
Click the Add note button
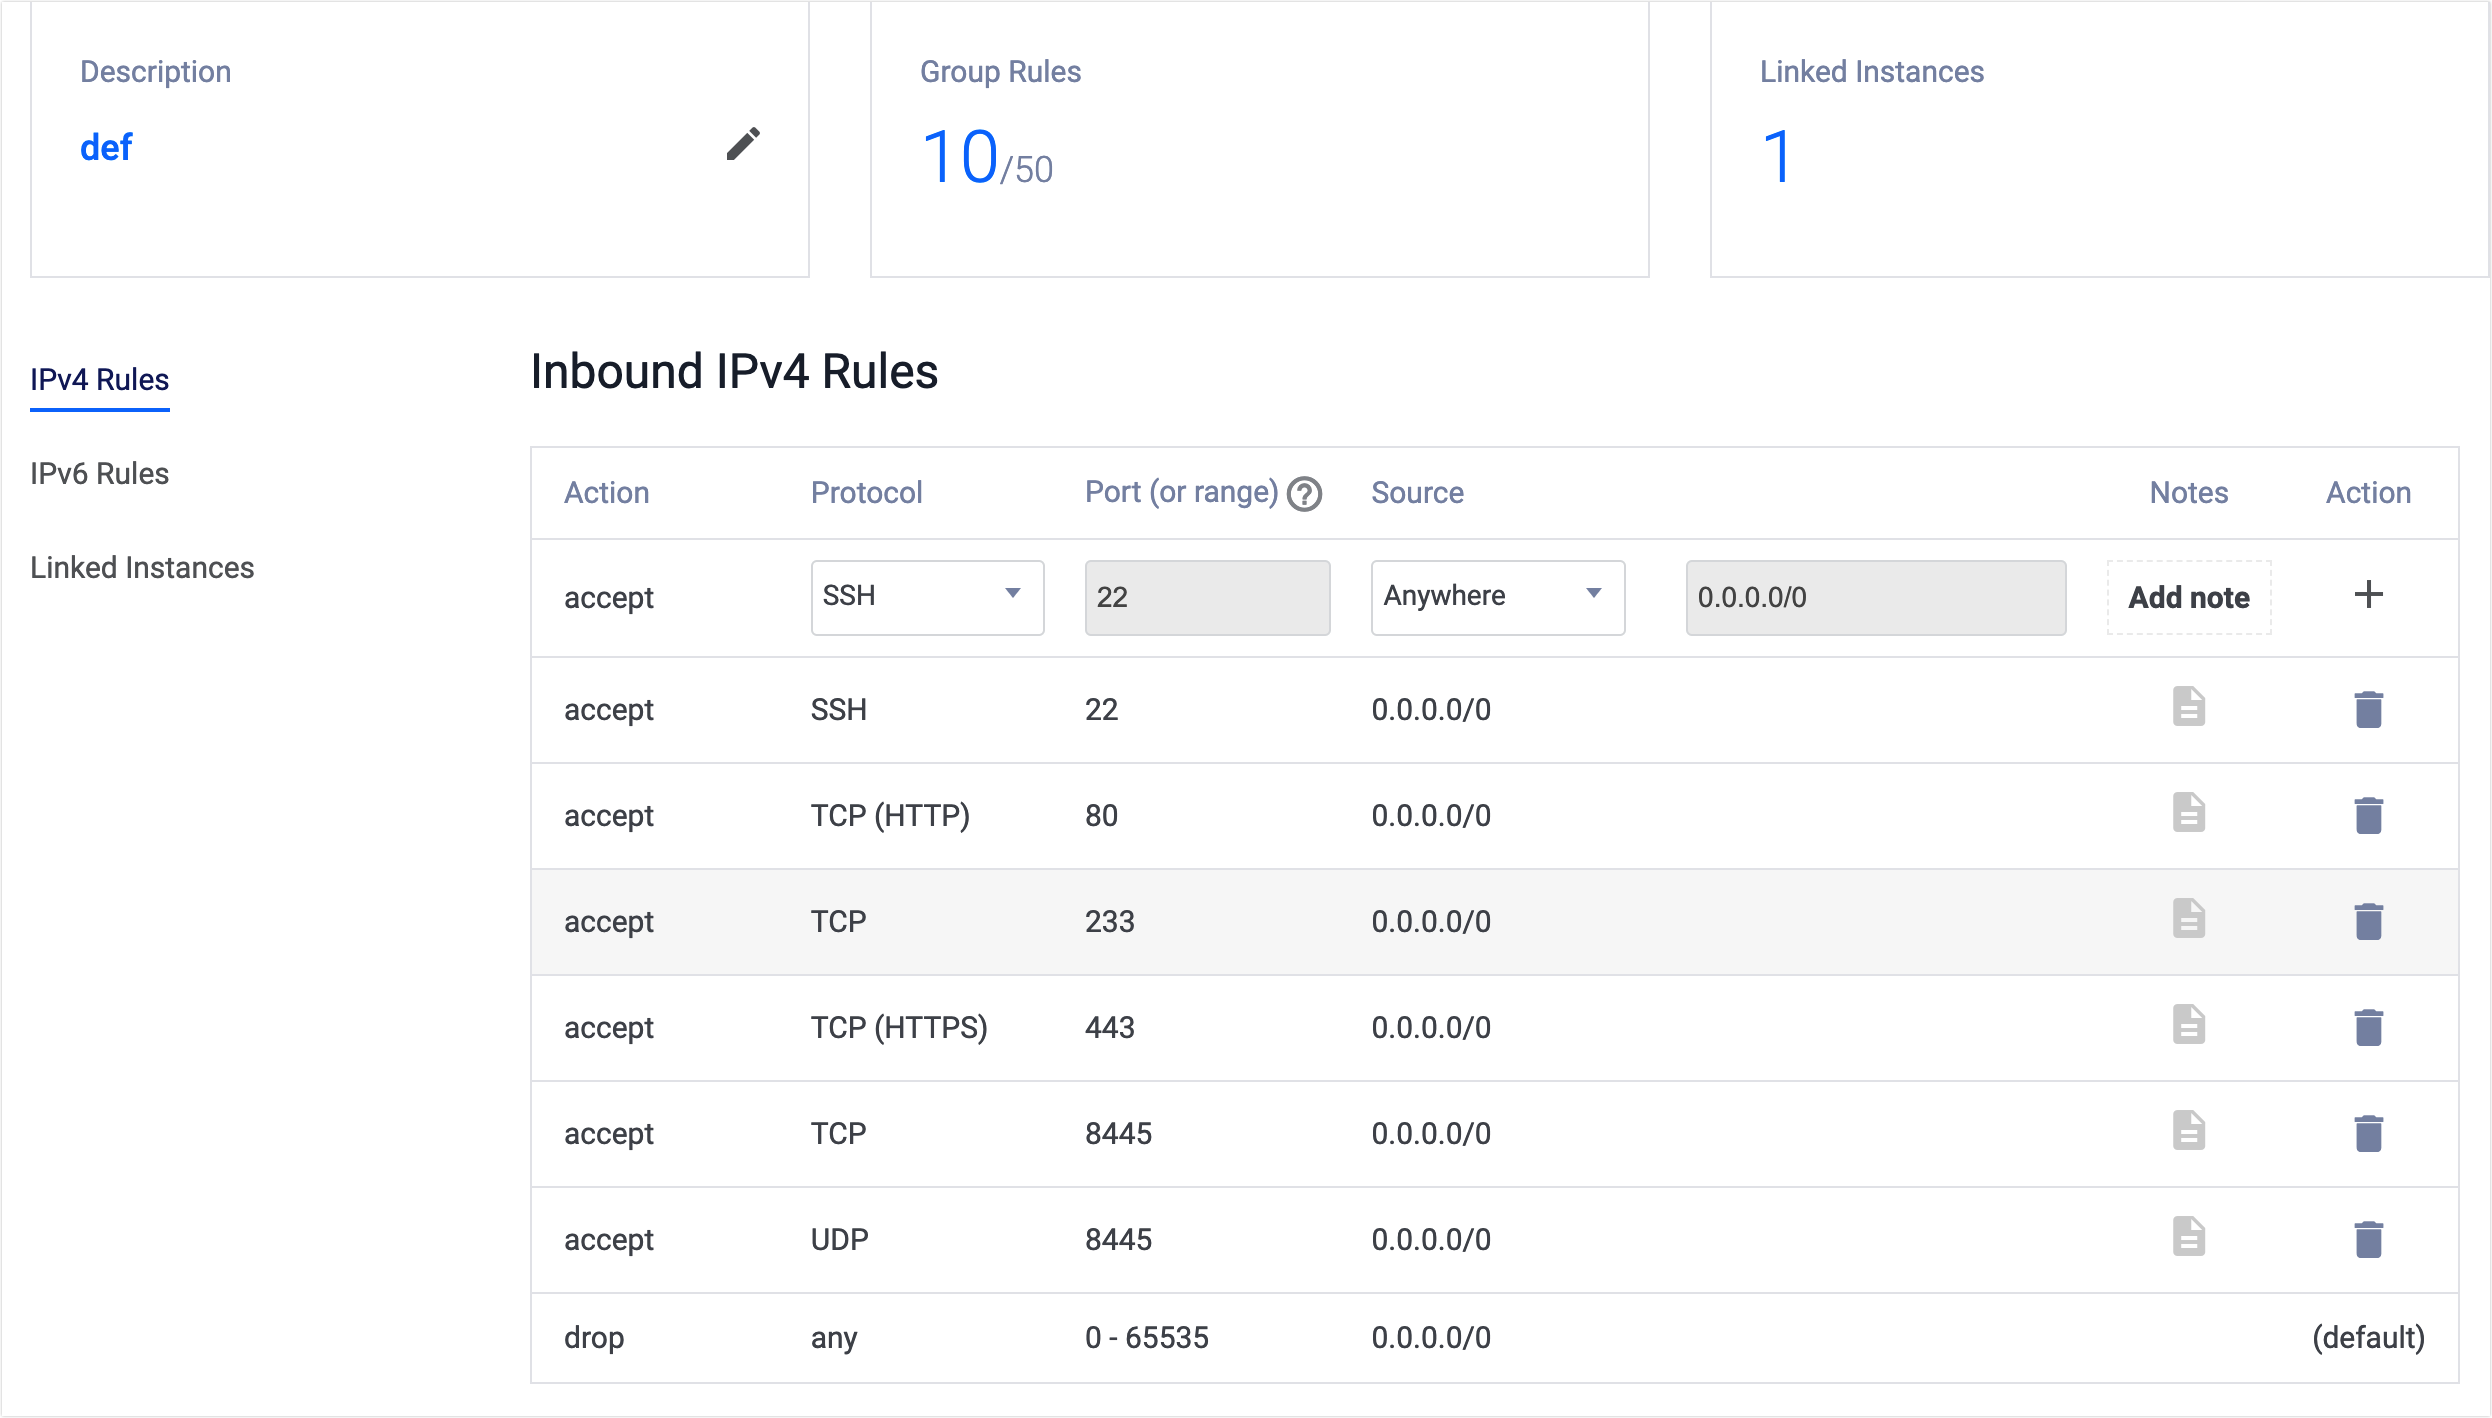coord(2188,597)
